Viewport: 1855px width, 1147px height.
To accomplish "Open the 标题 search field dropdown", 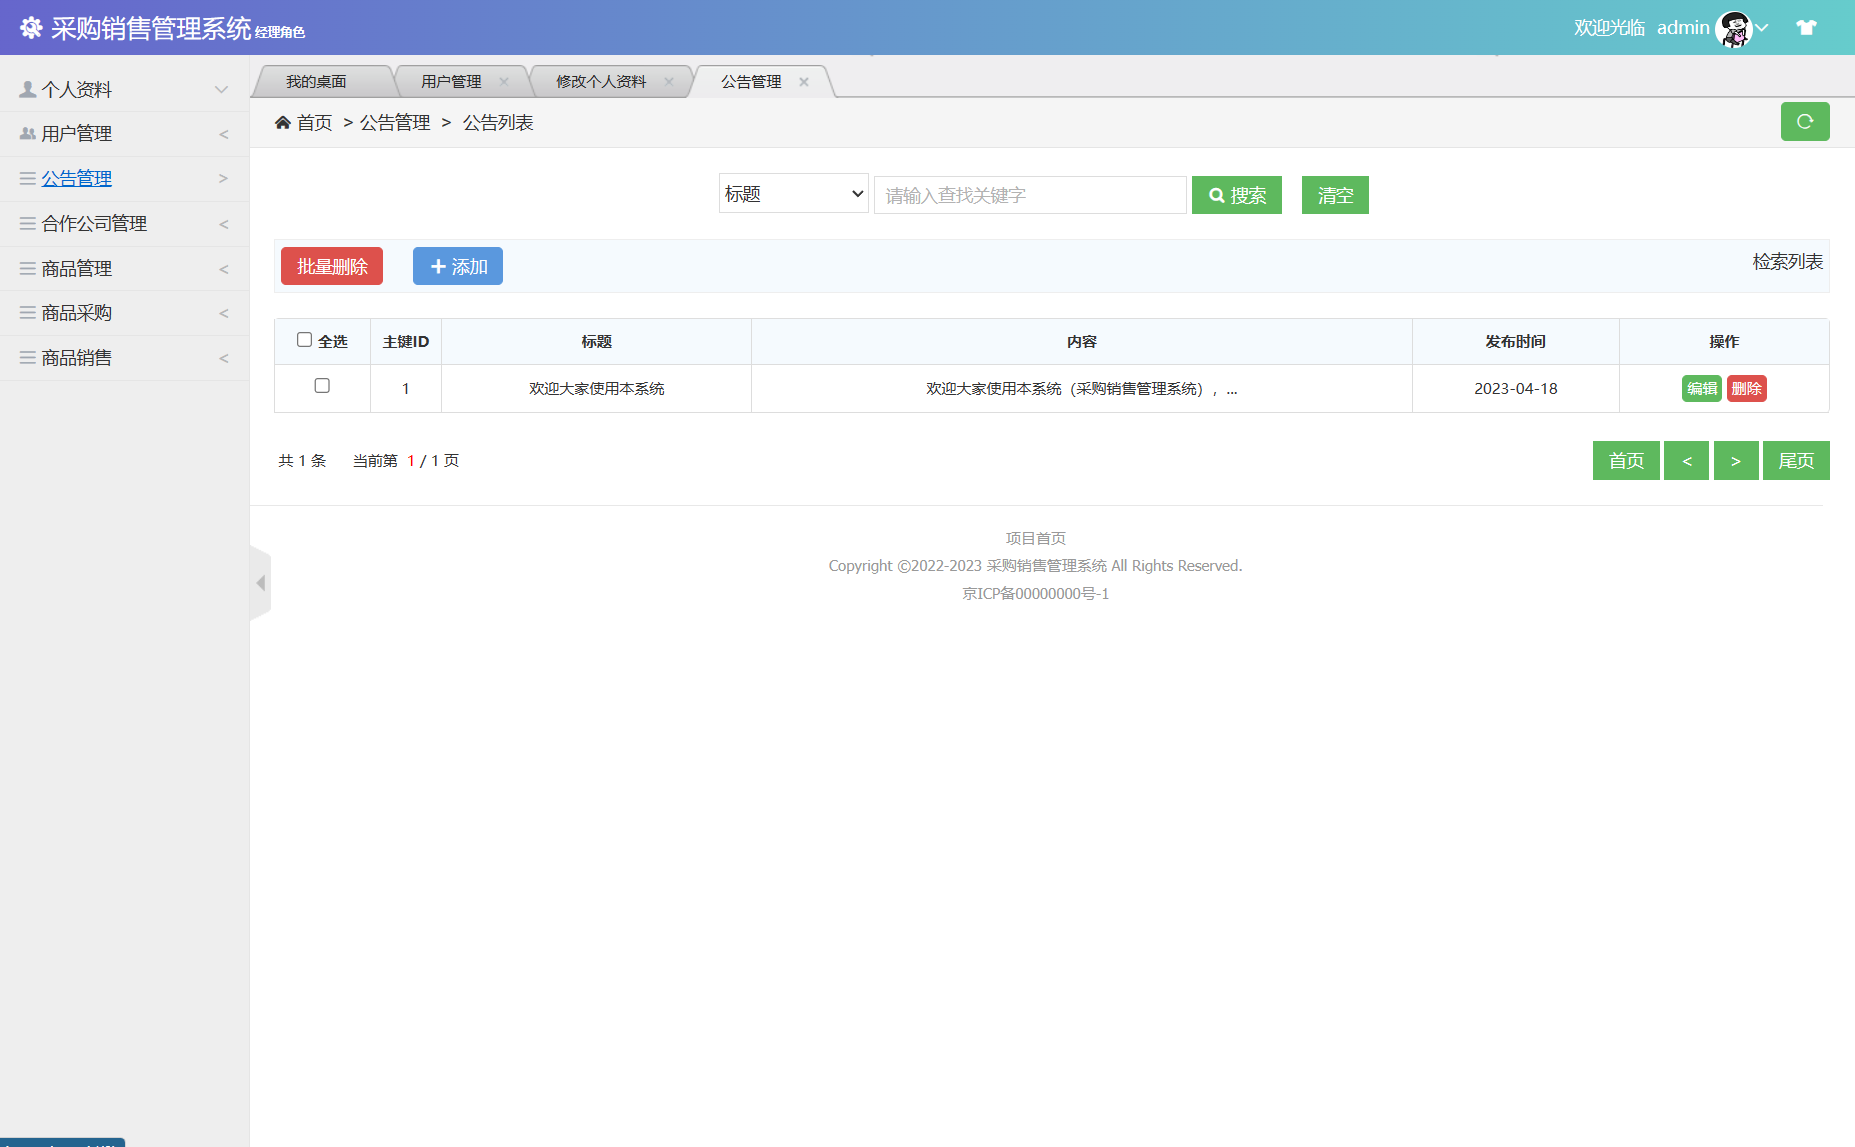I will click(793, 193).
